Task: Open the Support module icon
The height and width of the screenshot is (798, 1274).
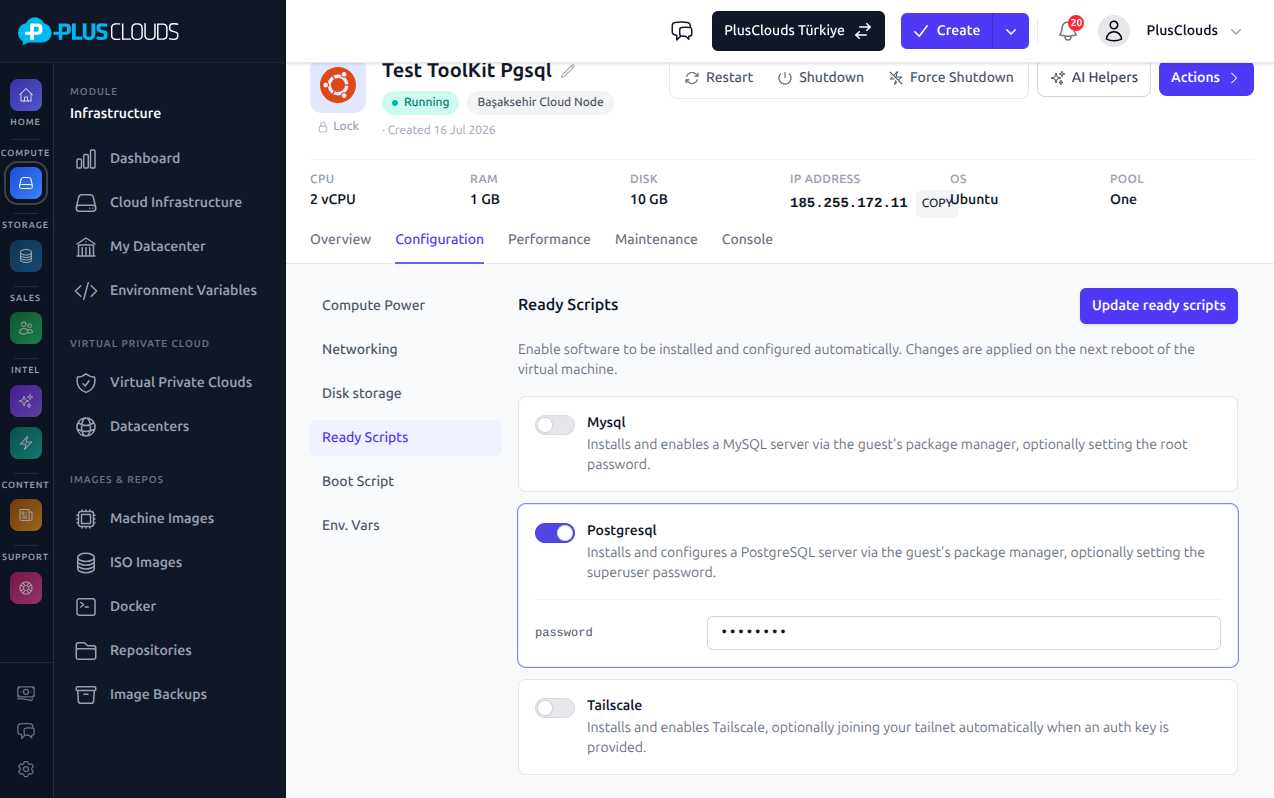Action: 26,588
